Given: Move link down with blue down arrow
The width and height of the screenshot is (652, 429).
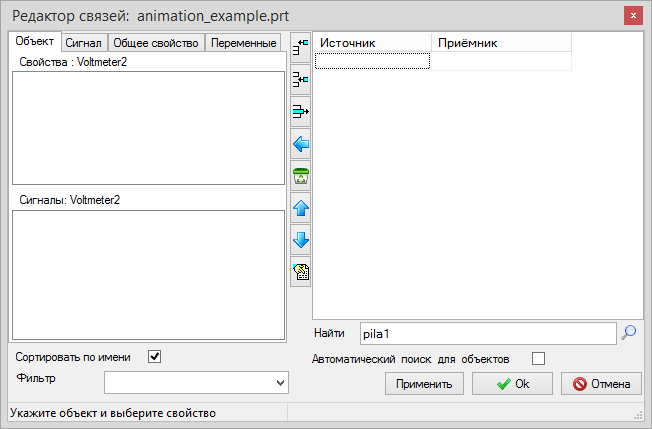Looking at the screenshot, I should pyautogui.click(x=300, y=240).
